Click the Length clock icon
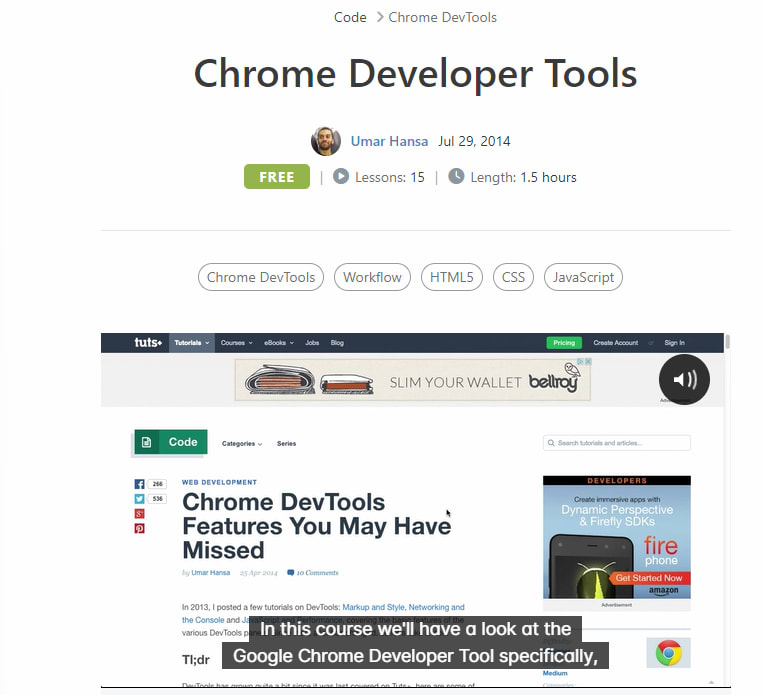Screen dimensions: 764x695 [456, 176]
